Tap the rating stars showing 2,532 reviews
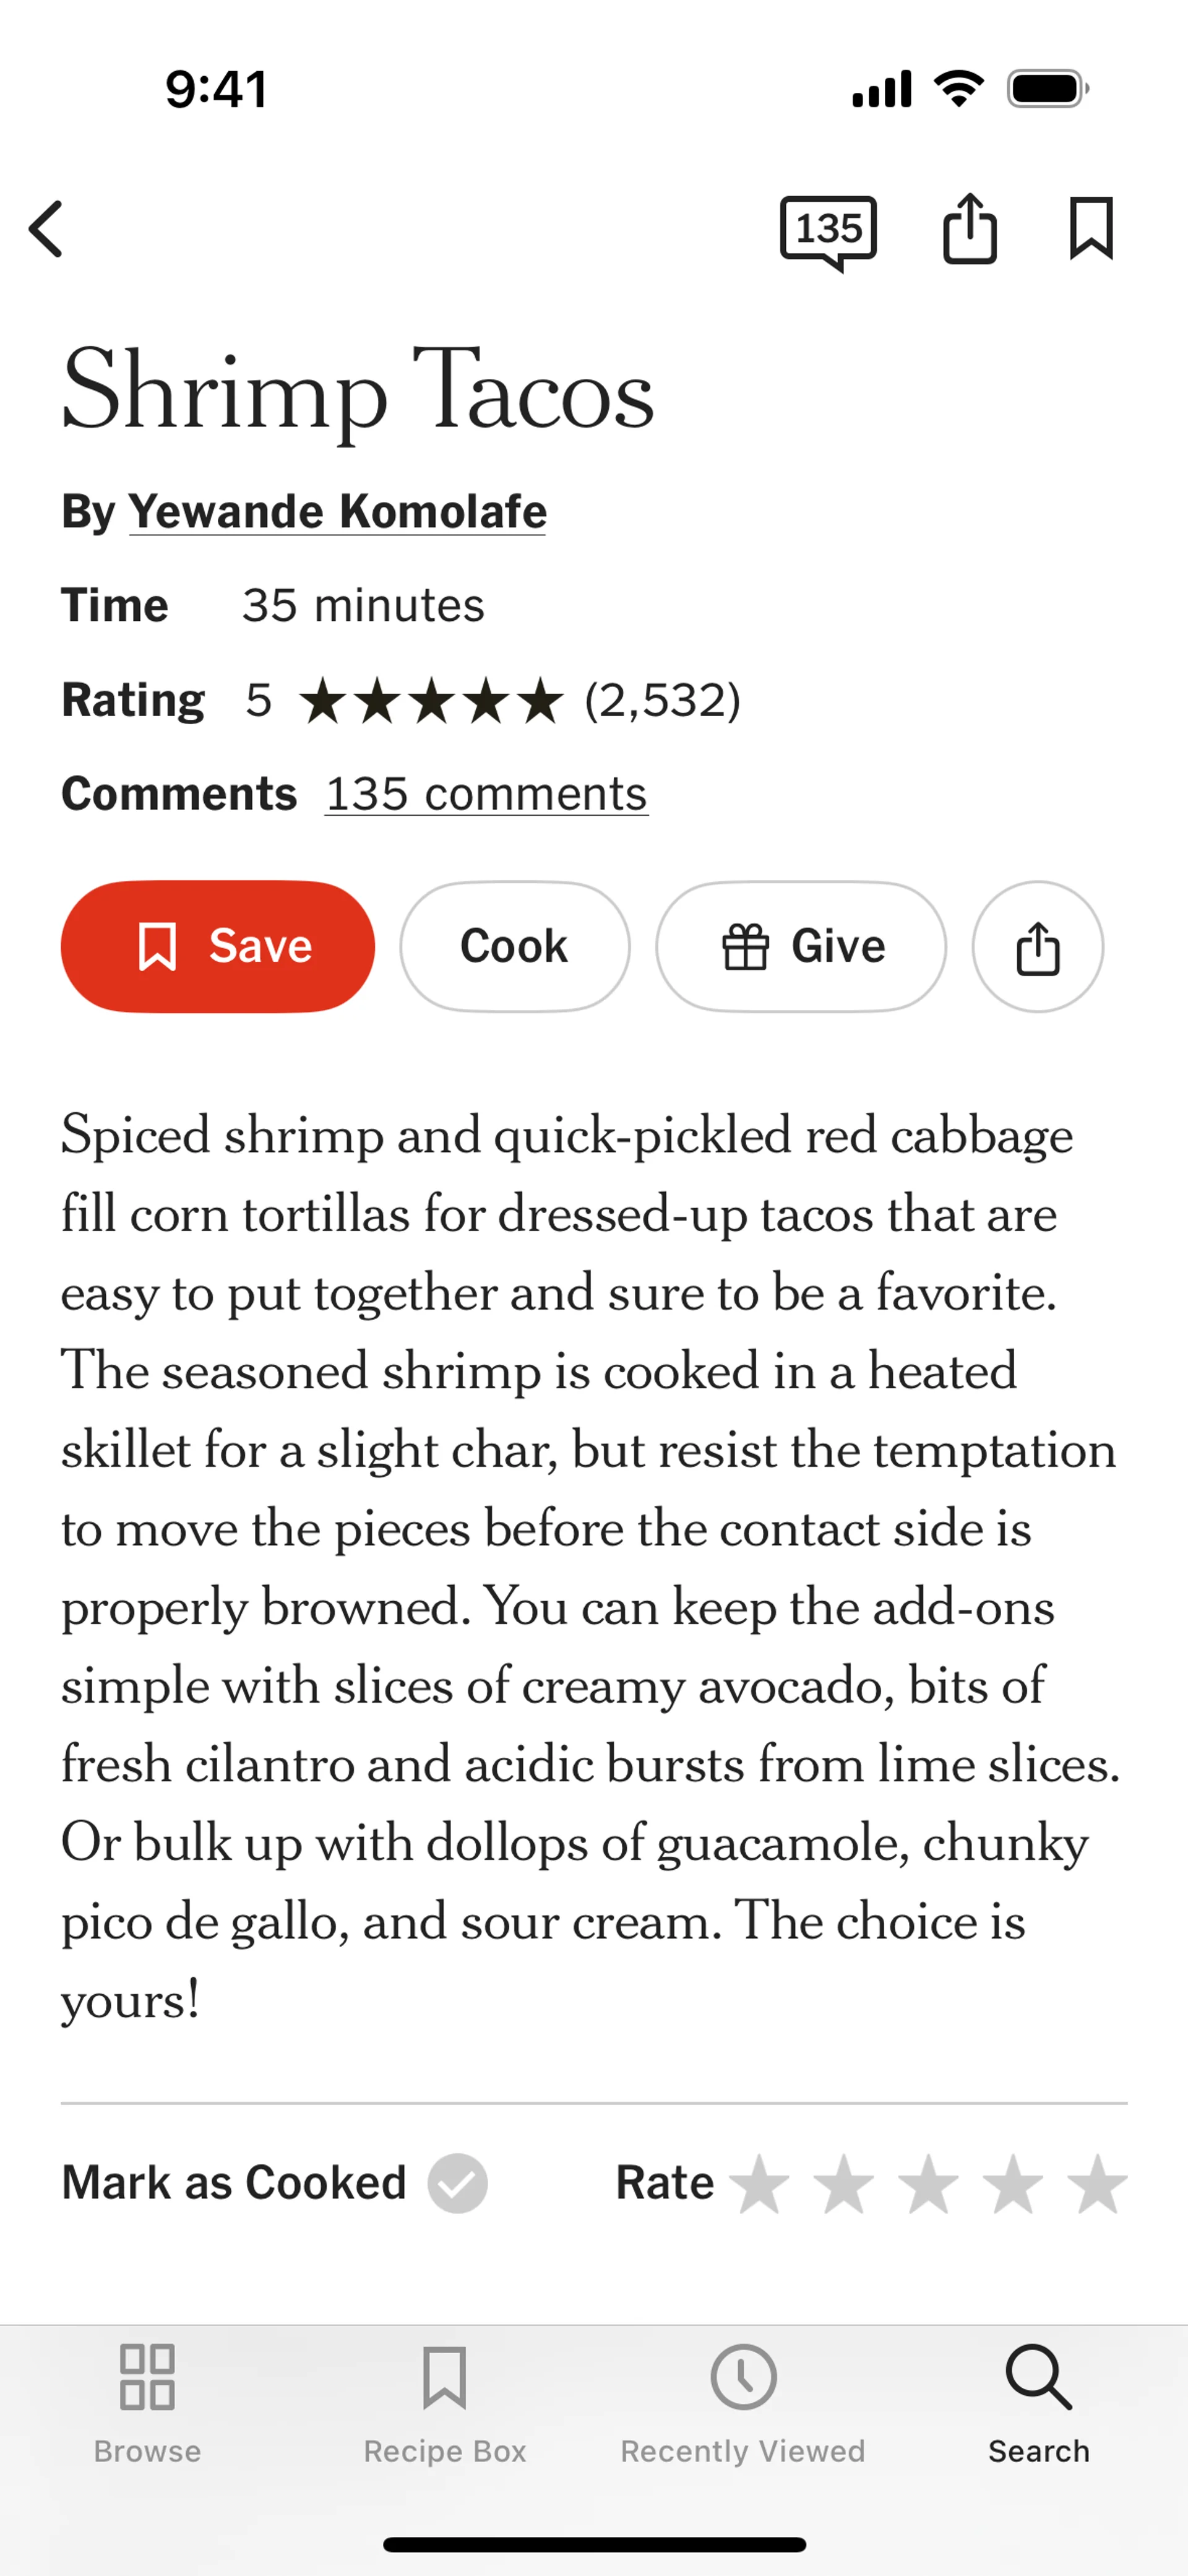Screen dimensions: 1188x2576 (x=431, y=700)
